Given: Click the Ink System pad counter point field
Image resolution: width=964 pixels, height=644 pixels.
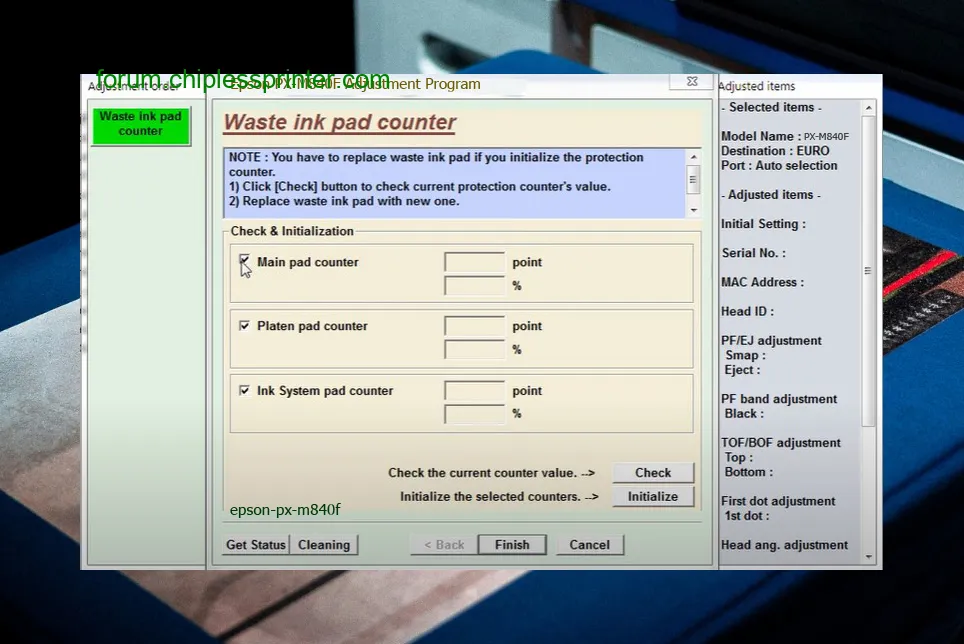Looking at the screenshot, I should coord(475,390).
